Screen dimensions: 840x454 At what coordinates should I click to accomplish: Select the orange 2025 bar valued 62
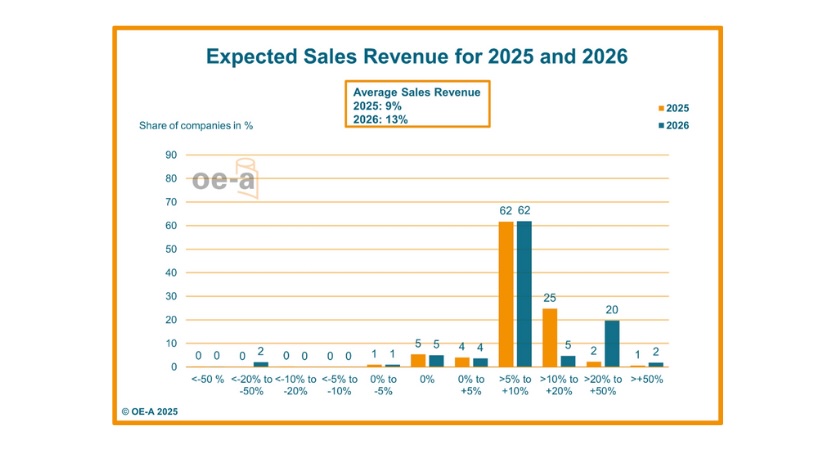click(506, 293)
